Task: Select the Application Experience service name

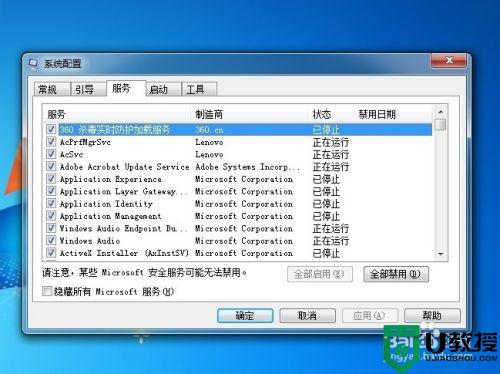Action: click(110, 179)
